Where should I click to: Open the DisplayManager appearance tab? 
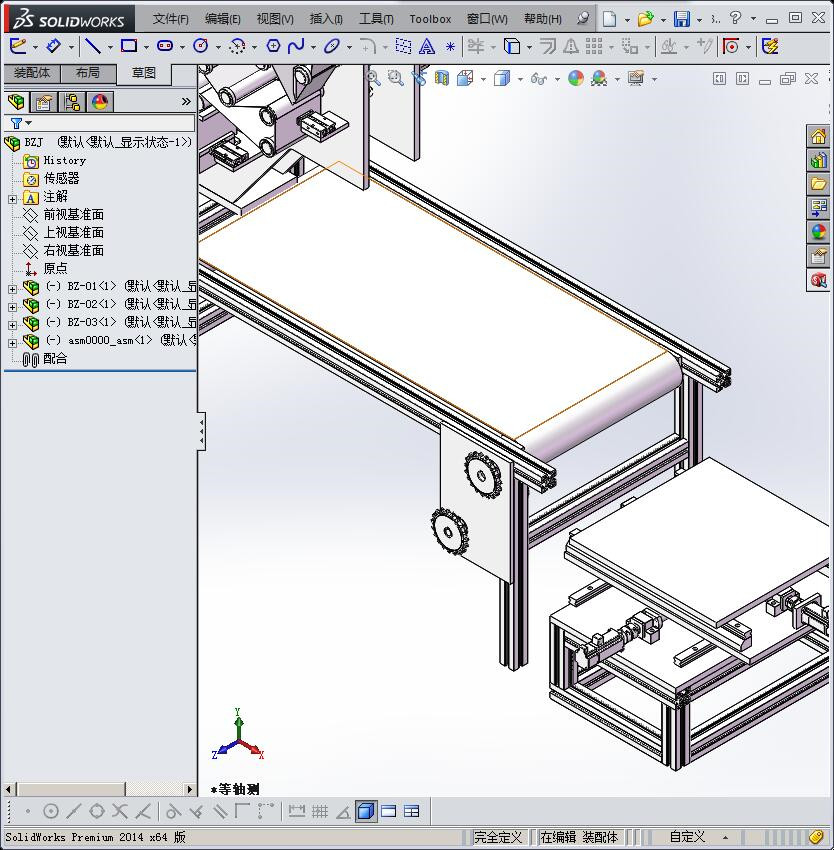coord(99,102)
